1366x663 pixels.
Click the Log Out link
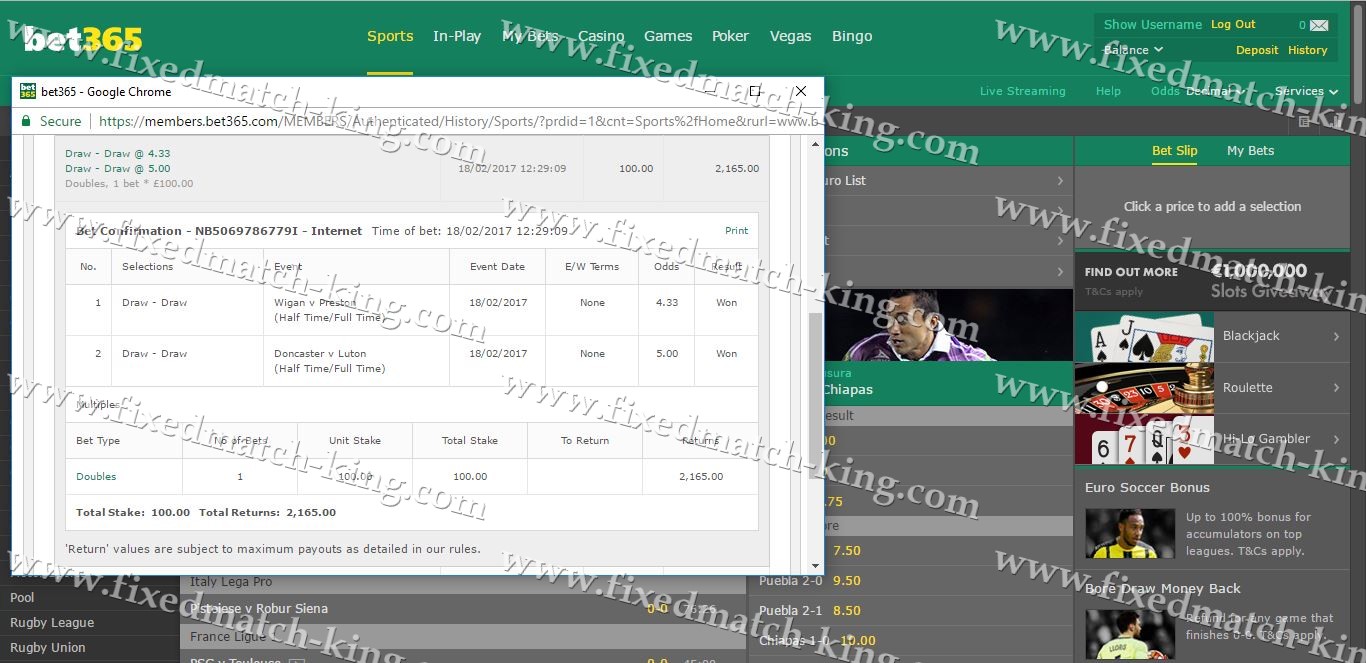pyautogui.click(x=1233, y=25)
